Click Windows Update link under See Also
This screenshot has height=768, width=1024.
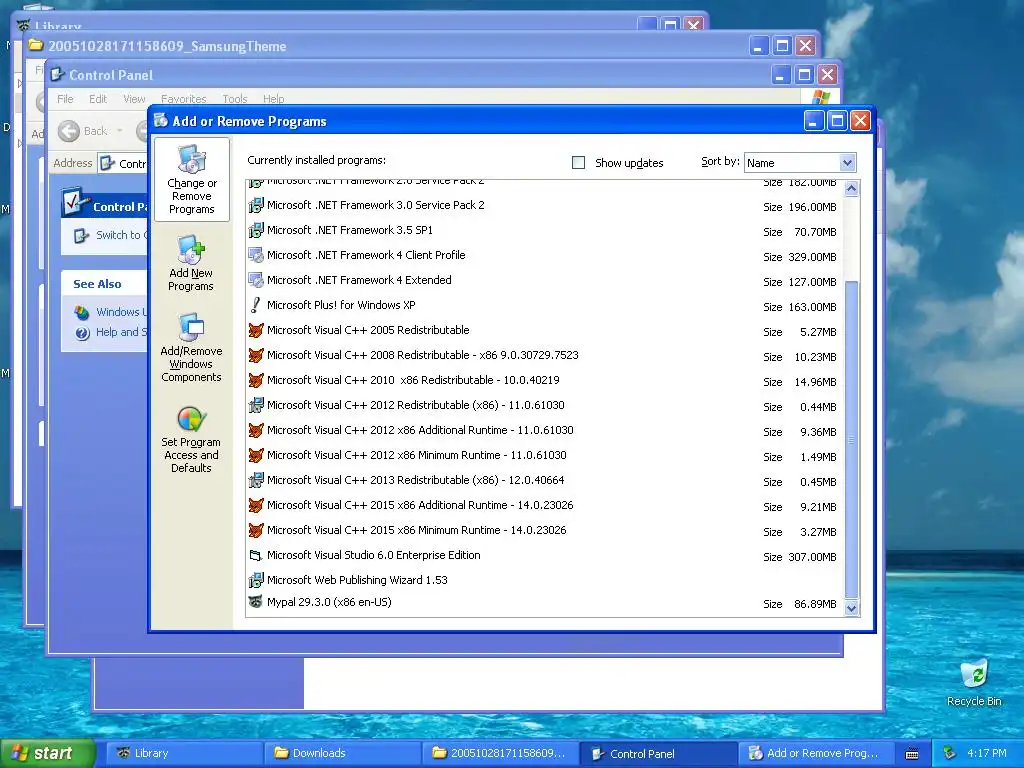coord(121,312)
